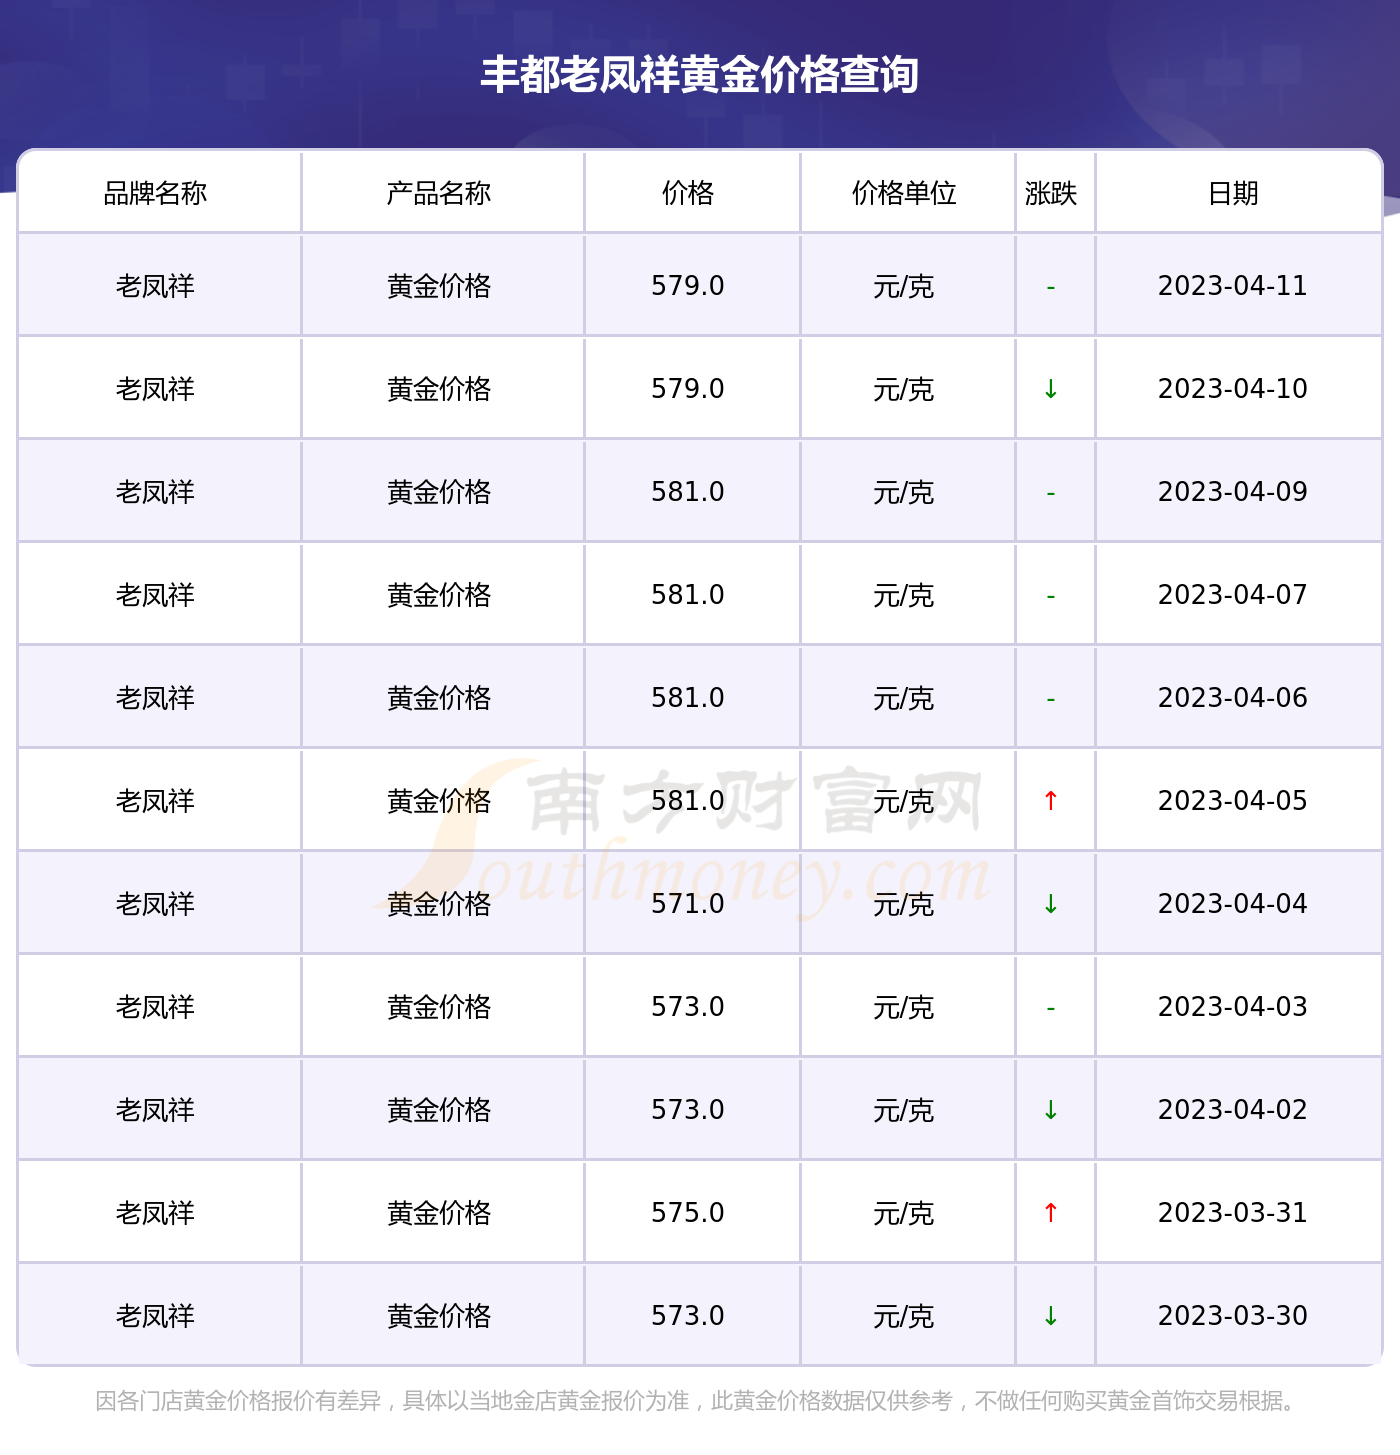Image resolution: width=1400 pixels, height=1455 pixels.
Task: Click the green down arrow for 2023-04-10
Action: [1051, 389]
